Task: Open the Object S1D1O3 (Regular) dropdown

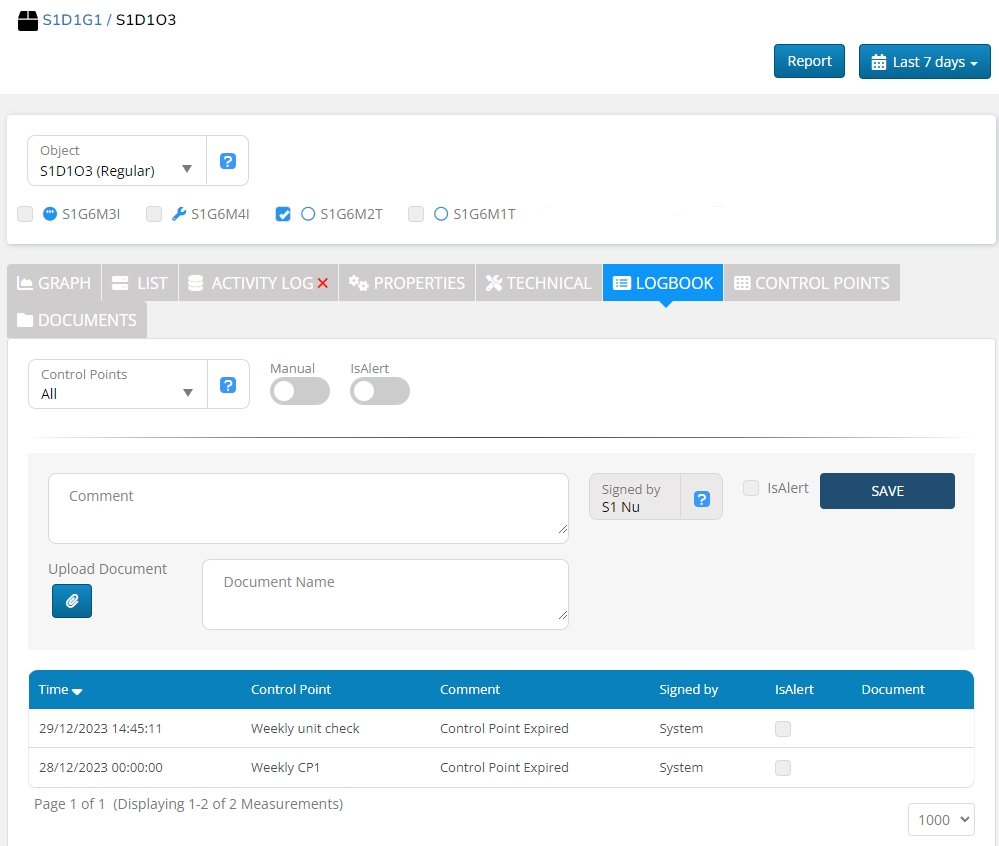Action: tap(117, 162)
